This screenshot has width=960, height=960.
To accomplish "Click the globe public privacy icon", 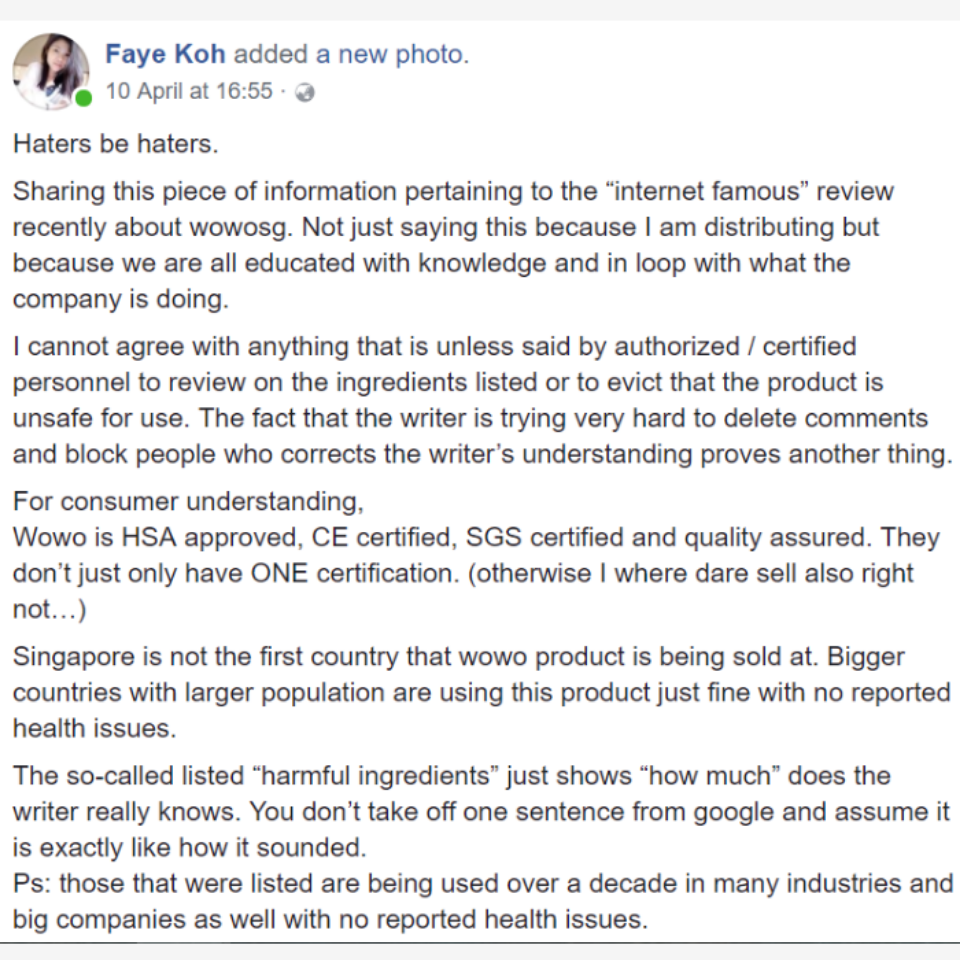I will pos(305,92).
